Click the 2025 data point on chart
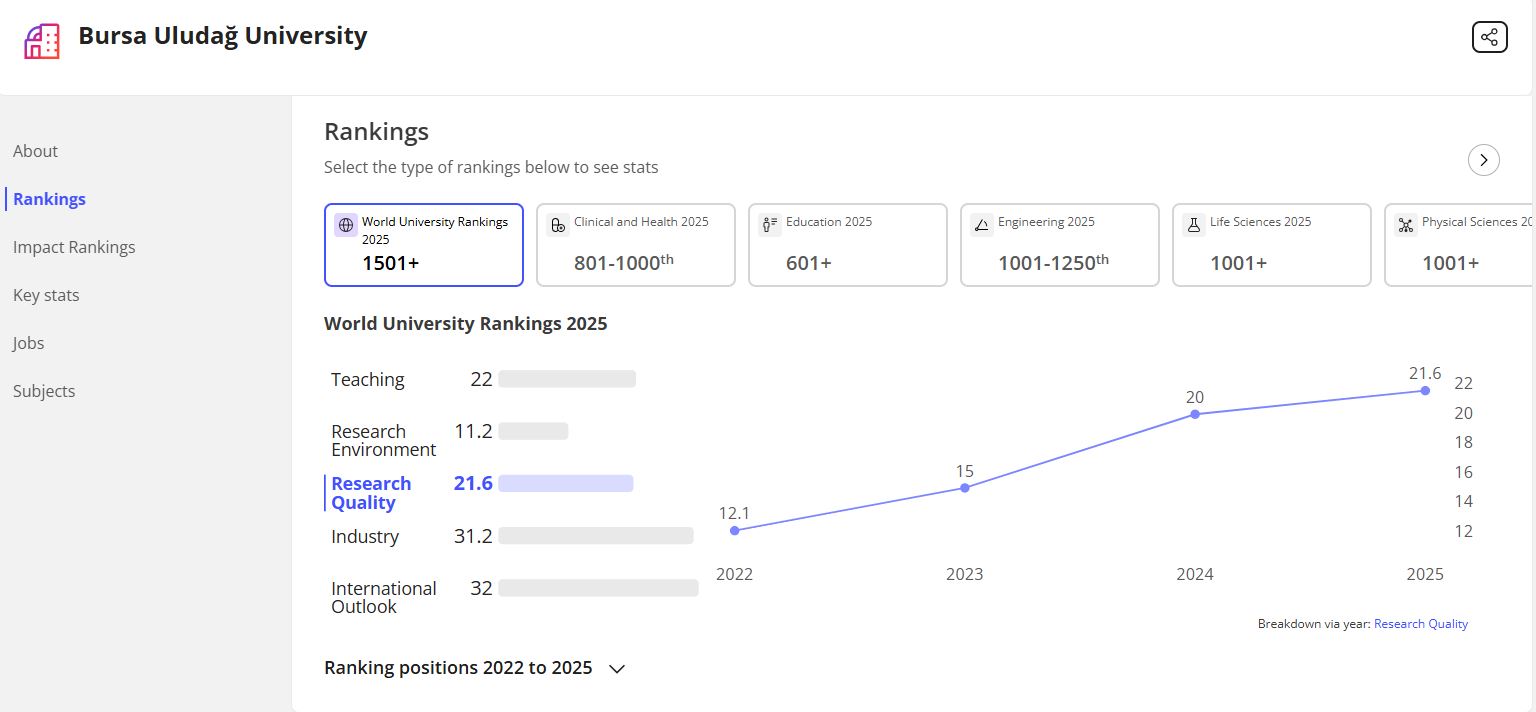Image resolution: width=1536 pixels, height=712 pixels. pyautogui.click(x=1425, y=391)
